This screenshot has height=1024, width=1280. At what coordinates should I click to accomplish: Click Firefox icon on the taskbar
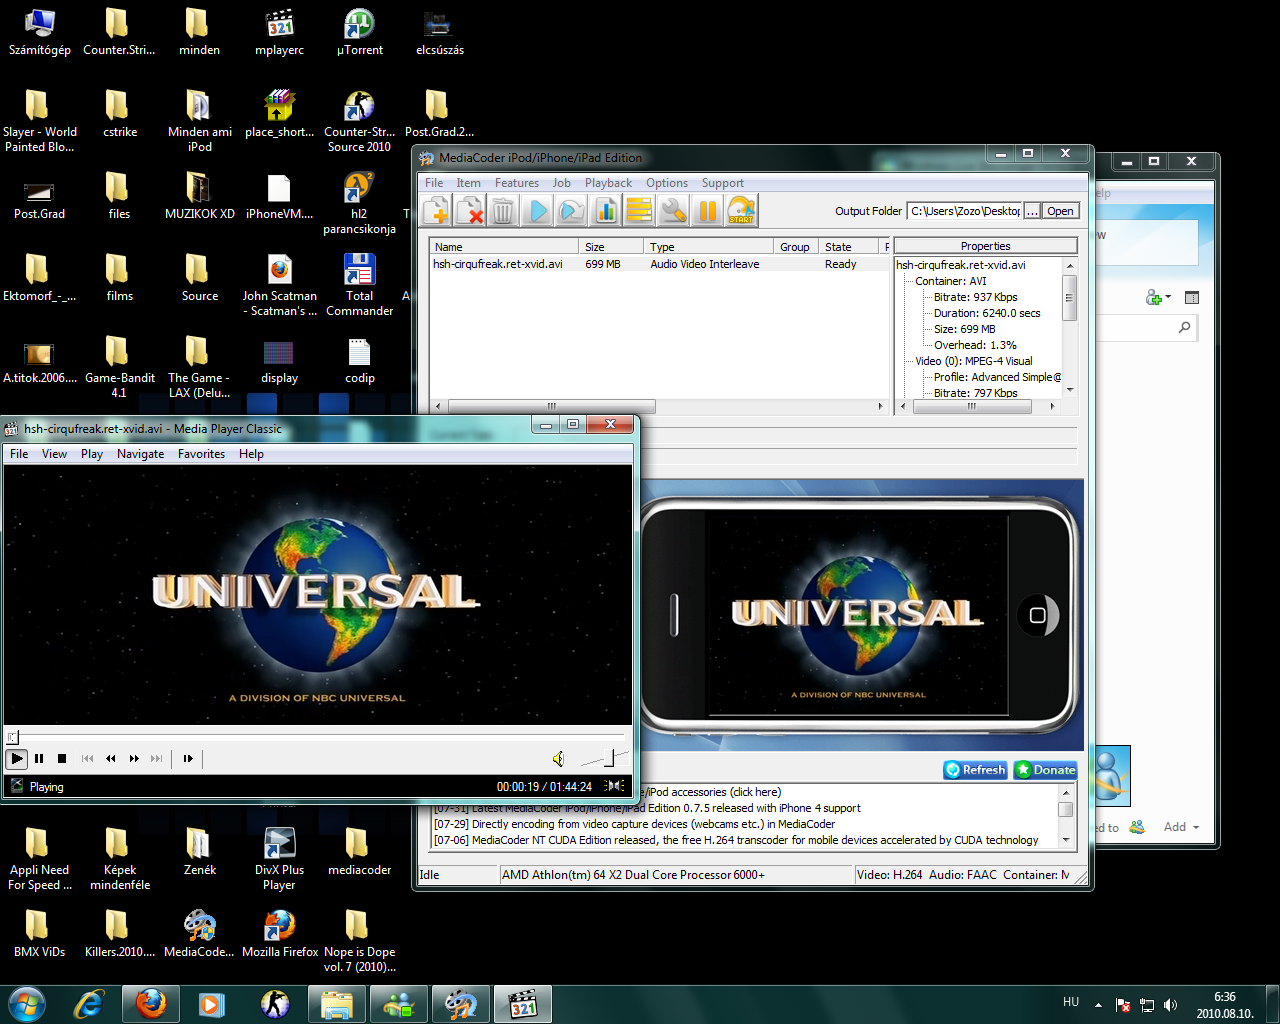pyautogui.click(x=151, y=1003)
